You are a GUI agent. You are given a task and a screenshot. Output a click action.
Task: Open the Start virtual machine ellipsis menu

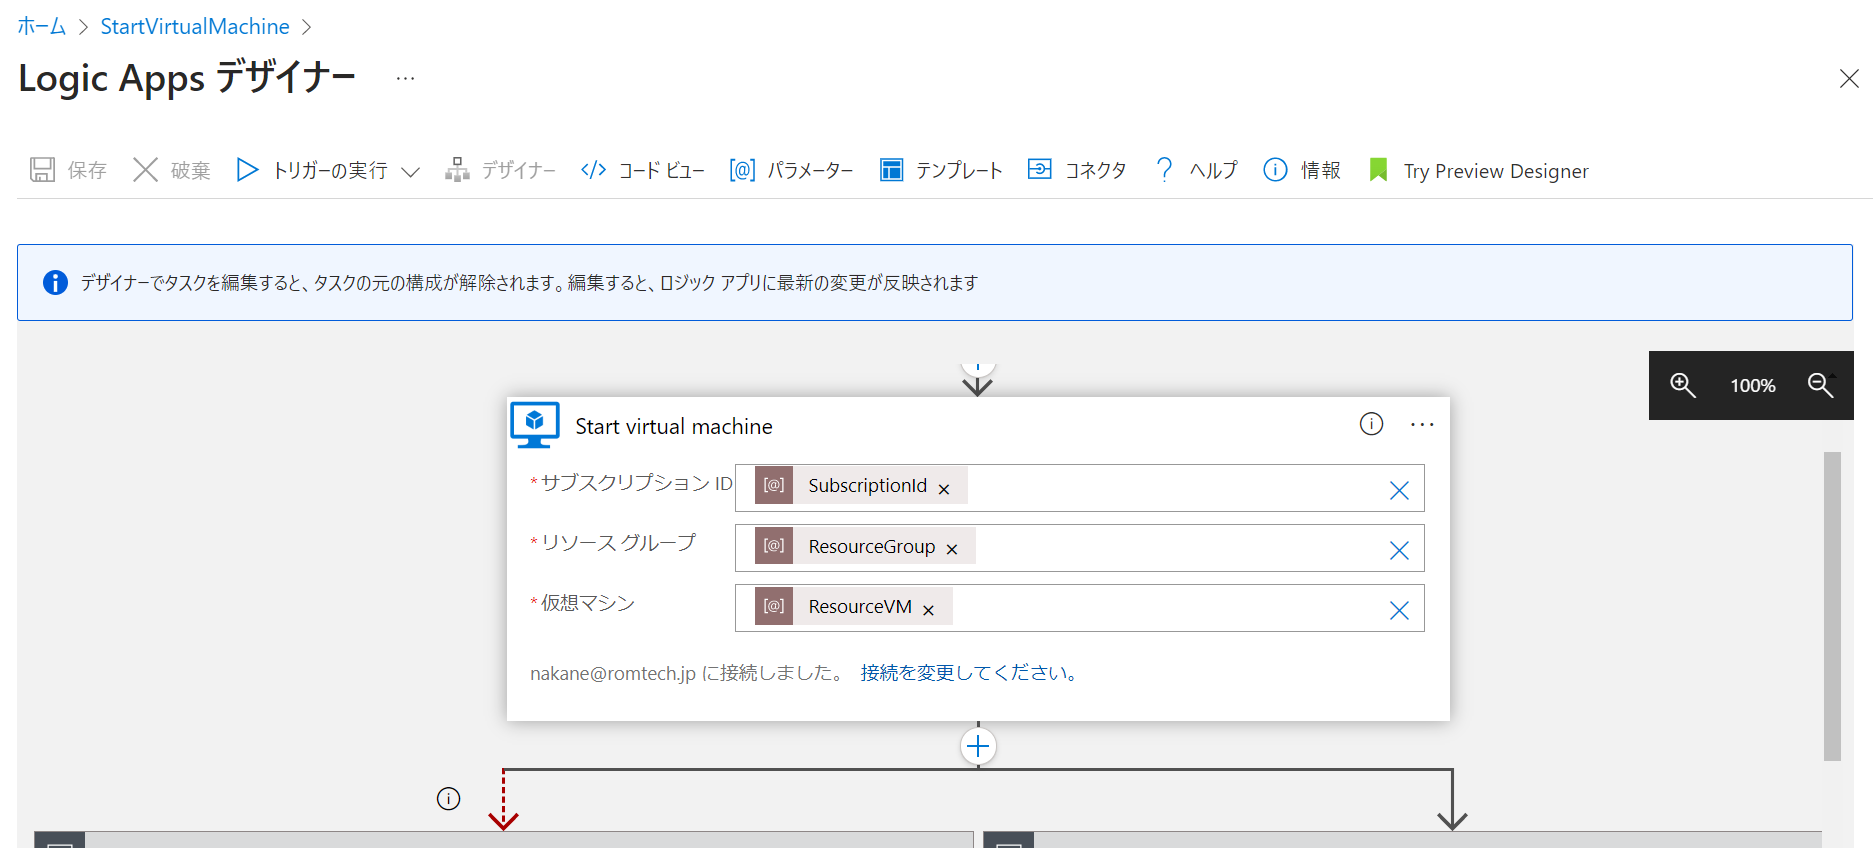tap(1422, 424)
